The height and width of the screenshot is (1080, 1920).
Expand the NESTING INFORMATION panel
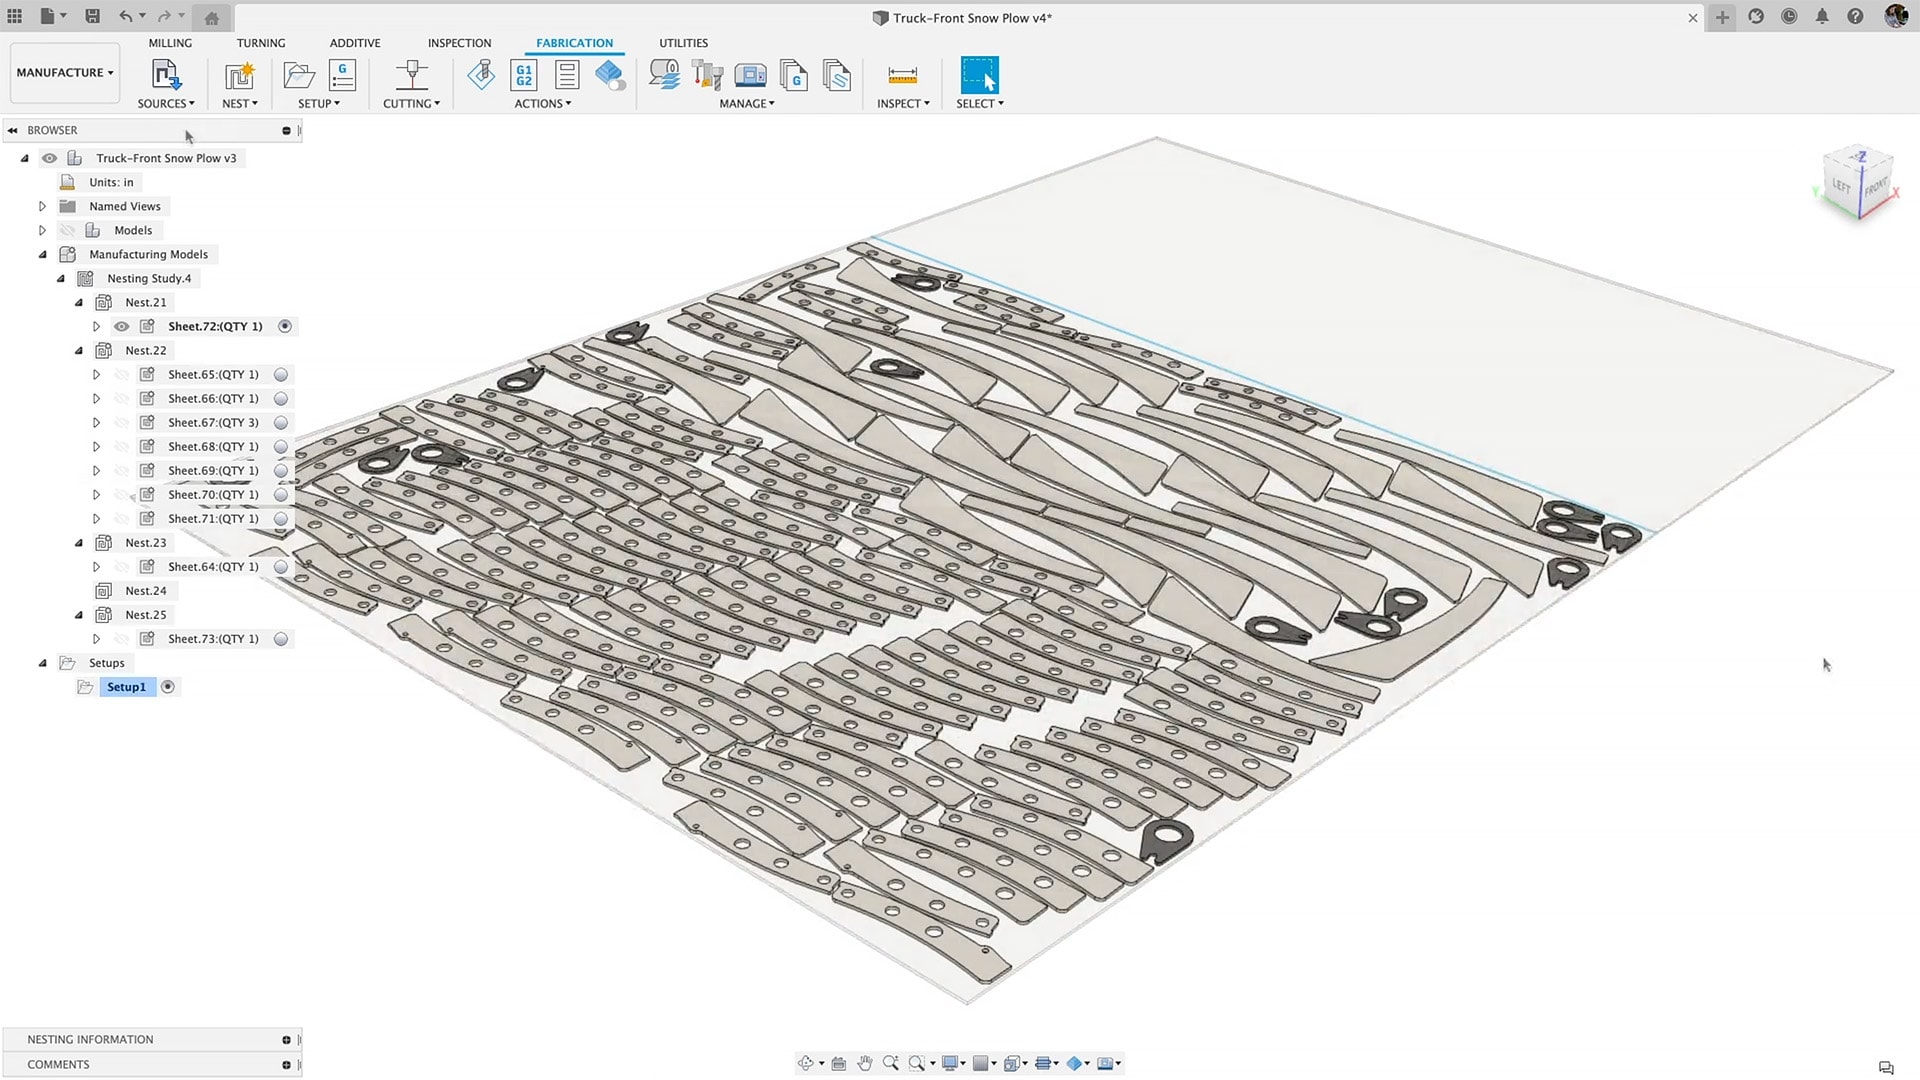286,1040
